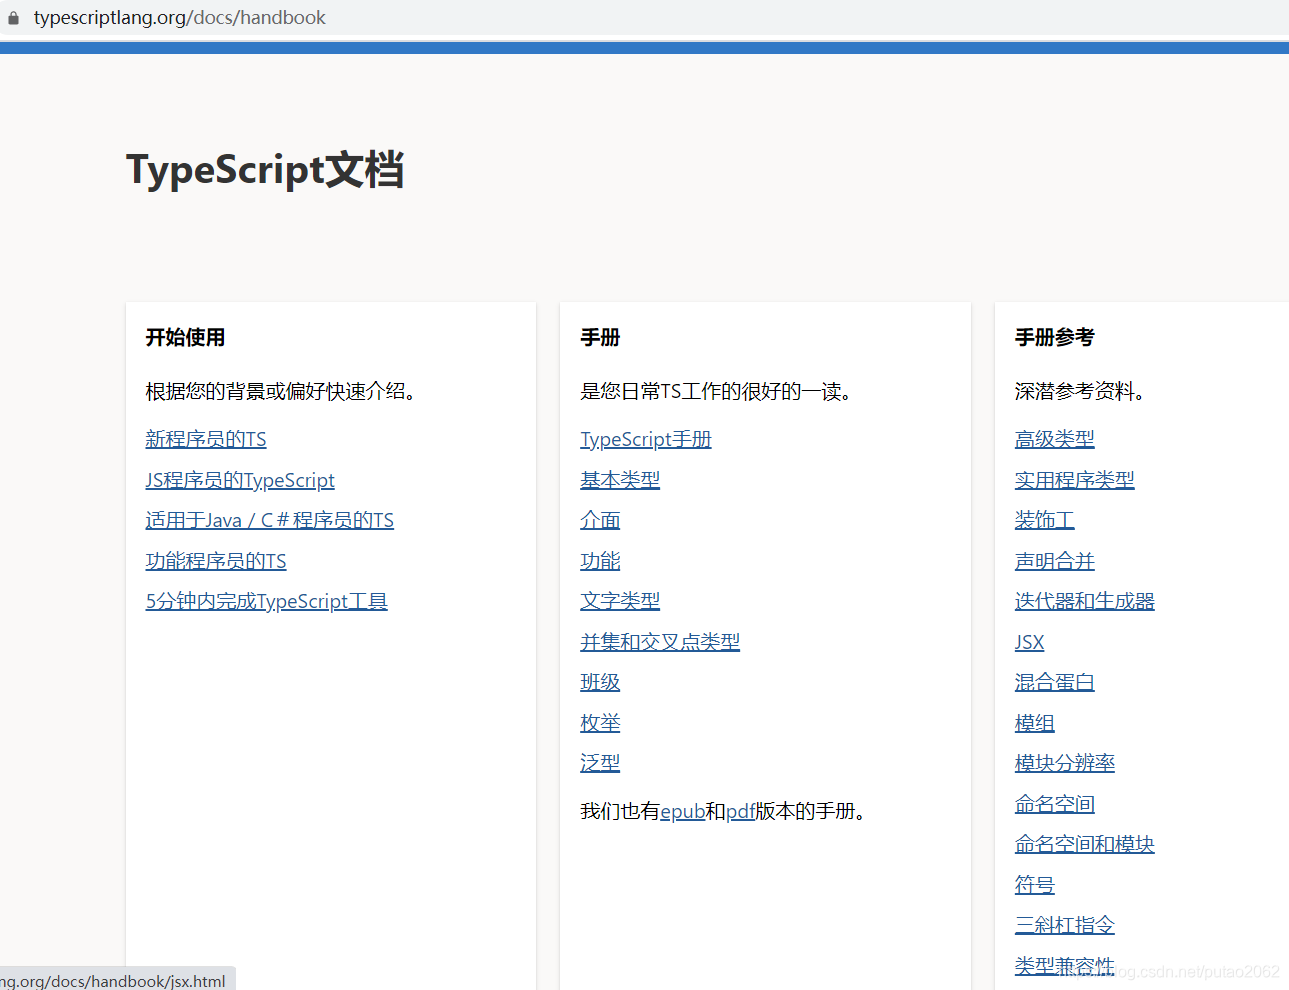Open the 类型兼容性 link
This screenshot has width=1289, height=990.
point(1065,965)
